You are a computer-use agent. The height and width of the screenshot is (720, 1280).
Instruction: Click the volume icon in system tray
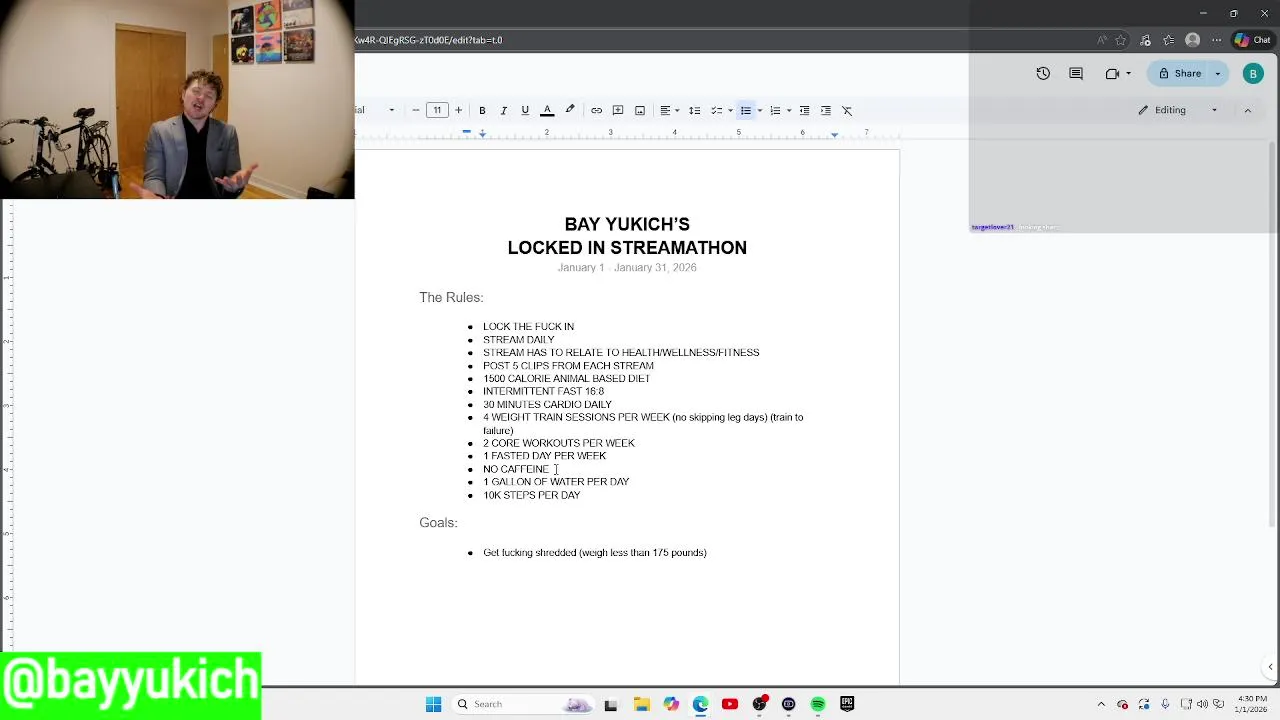tap(1202, 704)
